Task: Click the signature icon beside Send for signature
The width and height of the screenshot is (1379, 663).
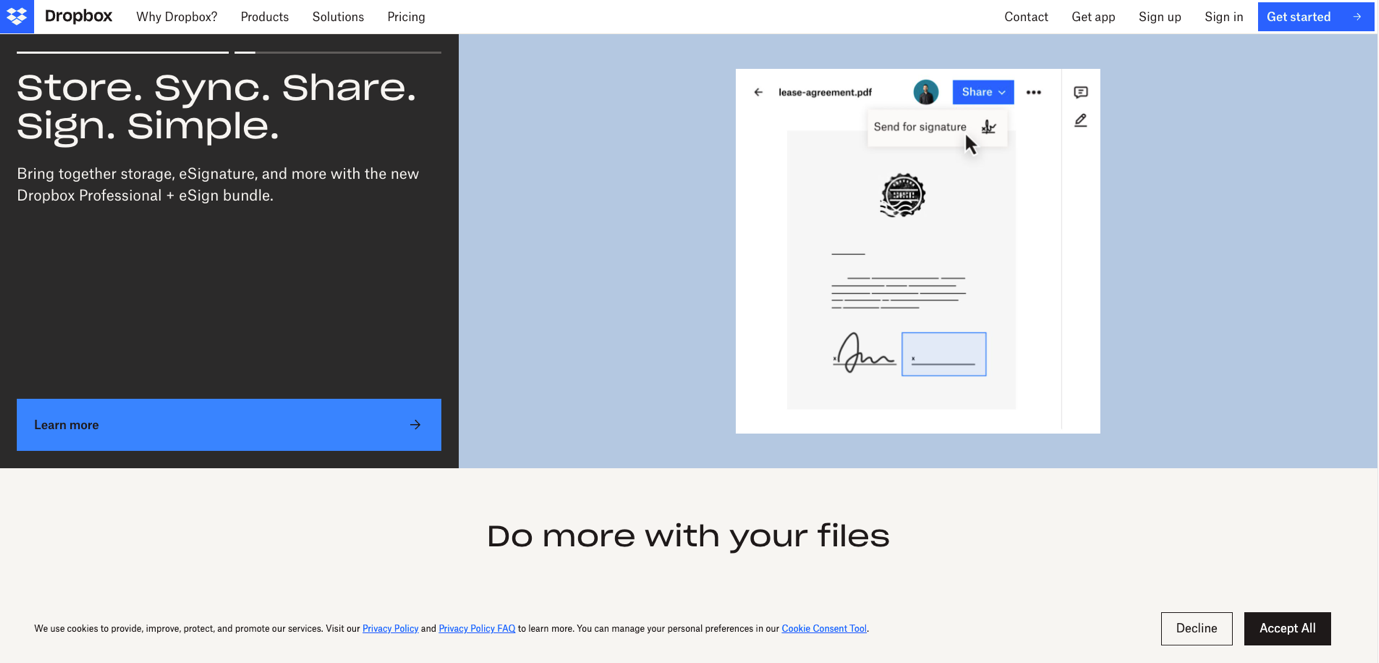Action: click(x=988, y=127)
